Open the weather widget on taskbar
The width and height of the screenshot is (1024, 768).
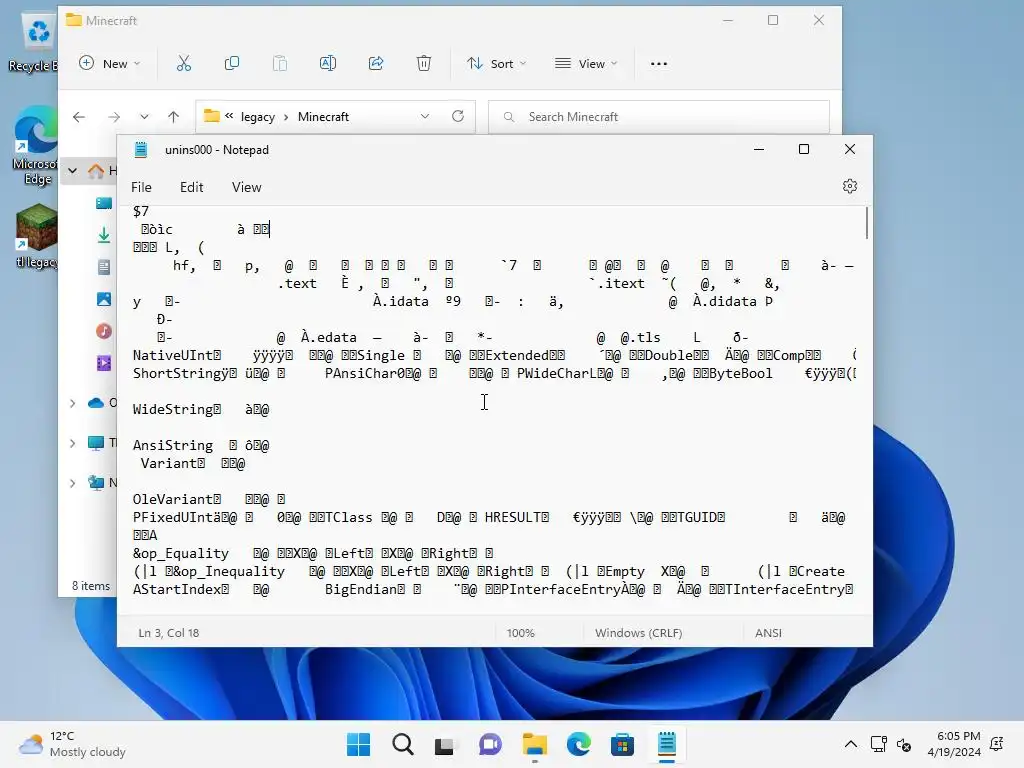coord(72,744)
